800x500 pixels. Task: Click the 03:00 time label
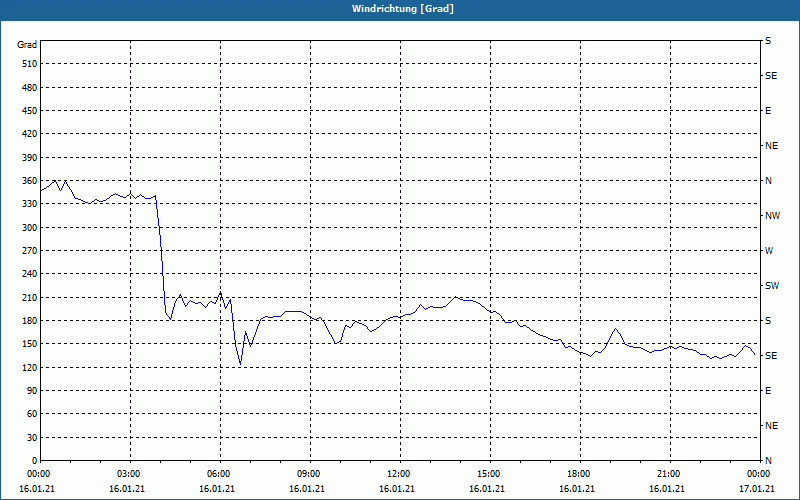tap(129, 474)
